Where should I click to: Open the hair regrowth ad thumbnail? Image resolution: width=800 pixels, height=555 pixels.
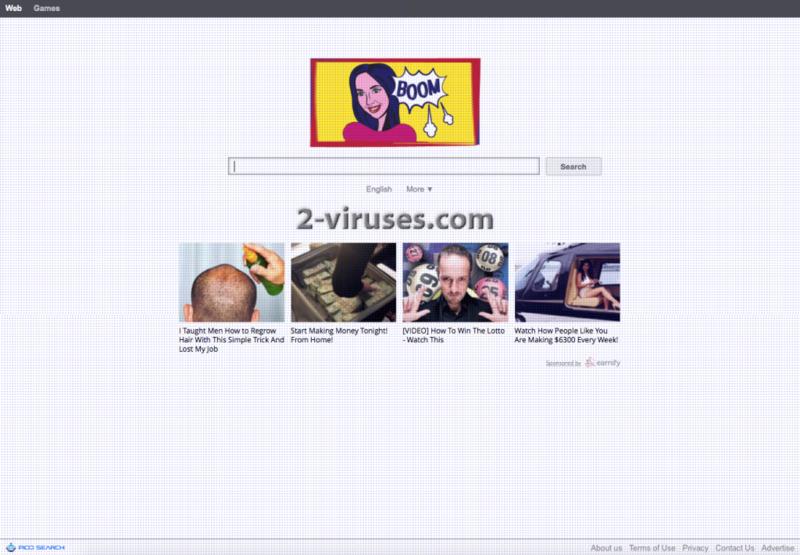click(x=232, y=282)
